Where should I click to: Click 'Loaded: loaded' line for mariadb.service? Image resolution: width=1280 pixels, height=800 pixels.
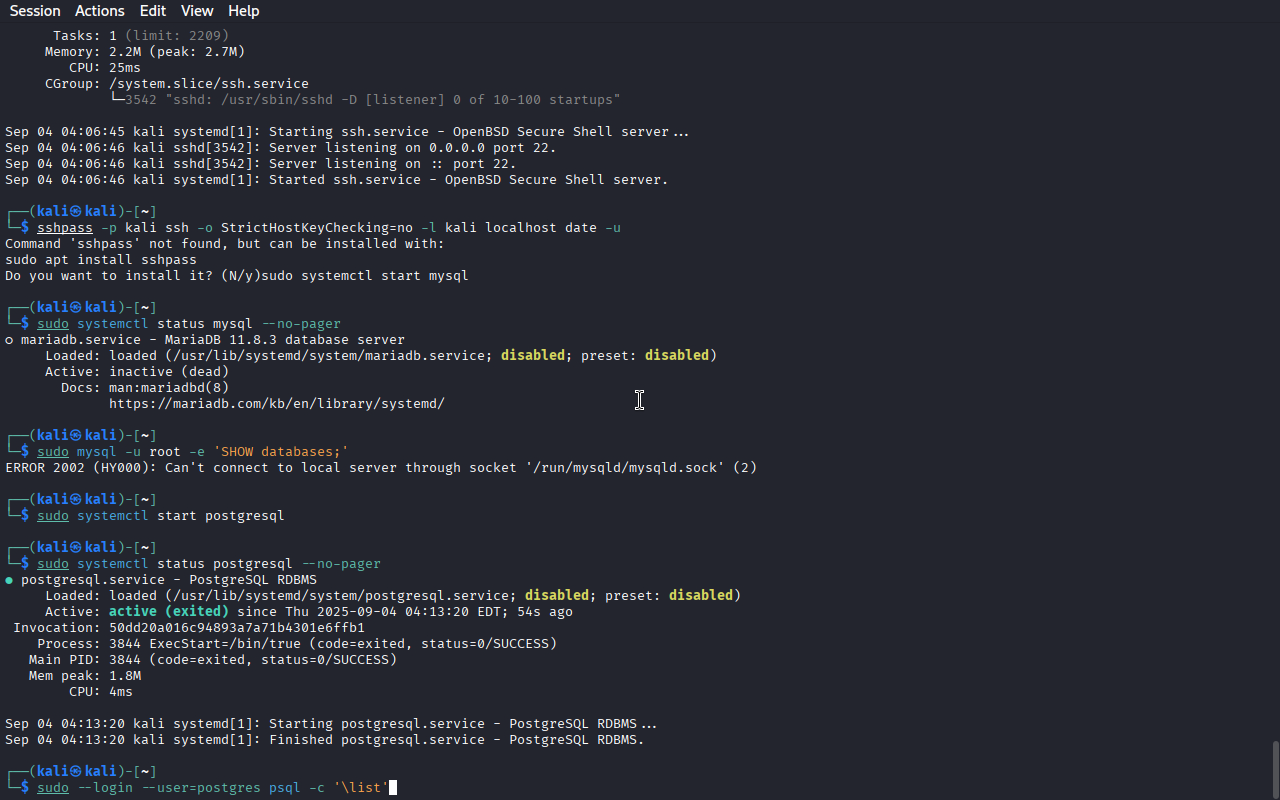[x=381, y=356]
